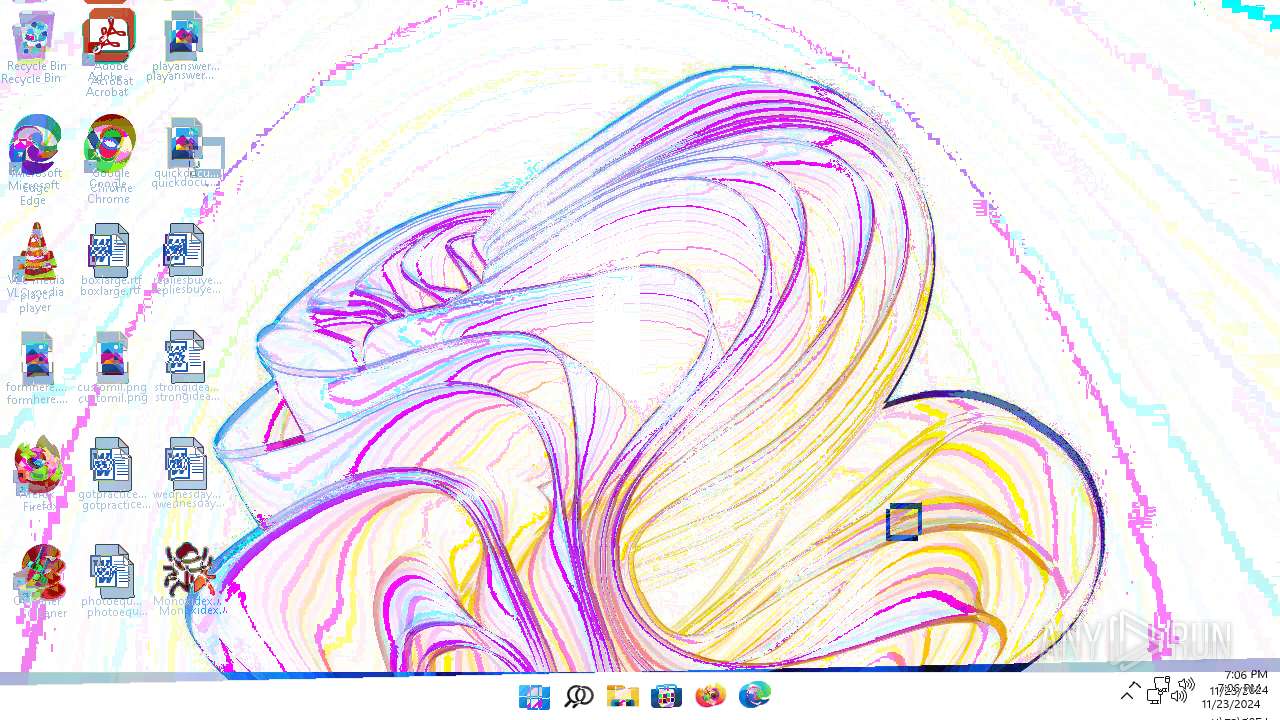Select the quickdocu file icon

click(x=185, y=154)
